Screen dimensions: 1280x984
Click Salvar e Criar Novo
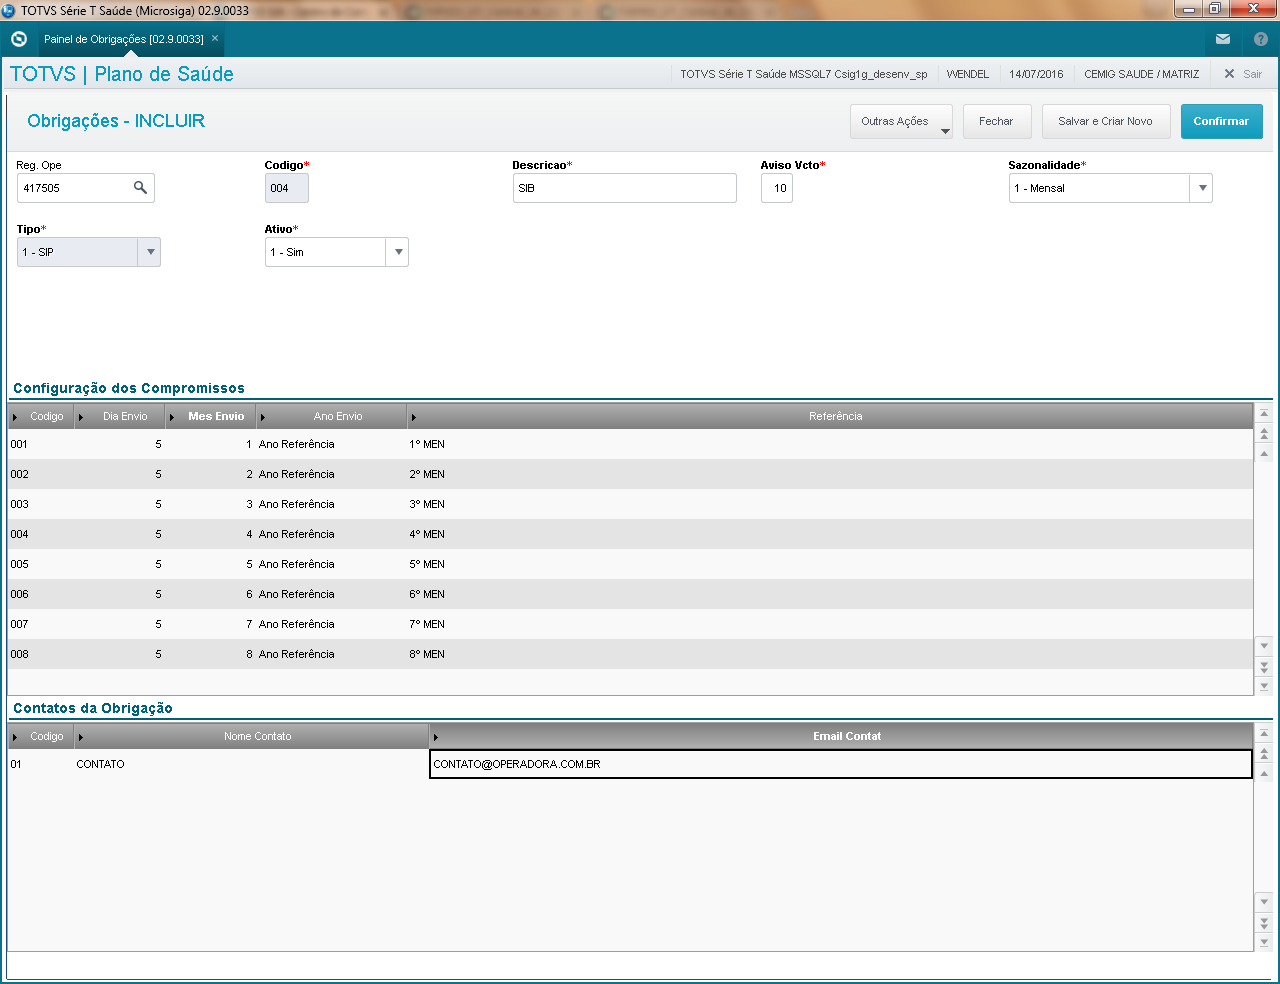coord(1106,121)
